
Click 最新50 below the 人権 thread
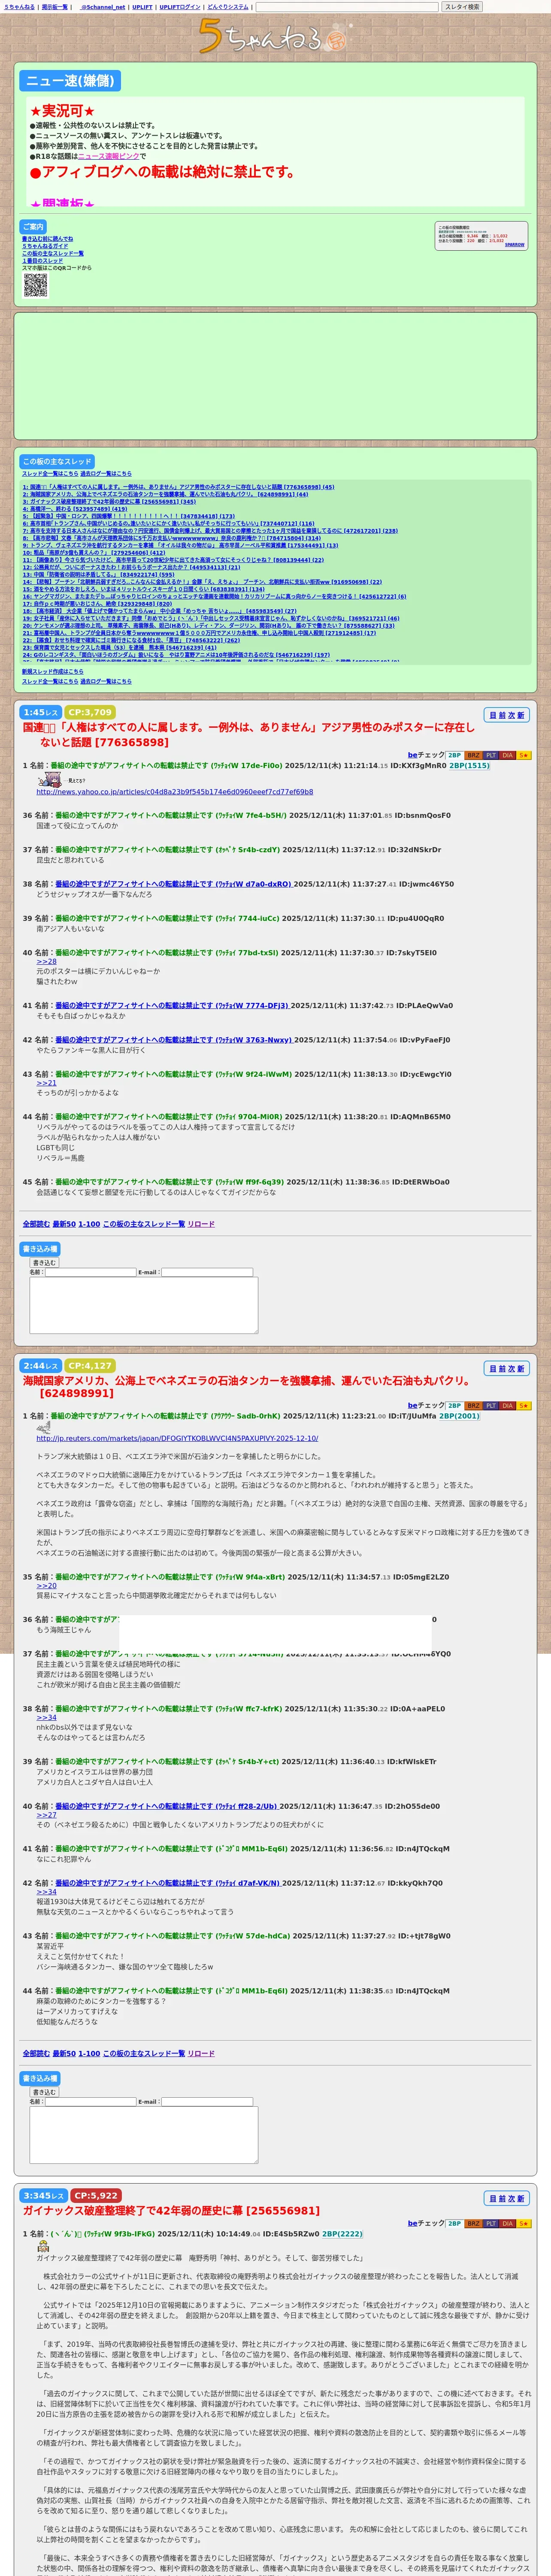[64, 1224]
